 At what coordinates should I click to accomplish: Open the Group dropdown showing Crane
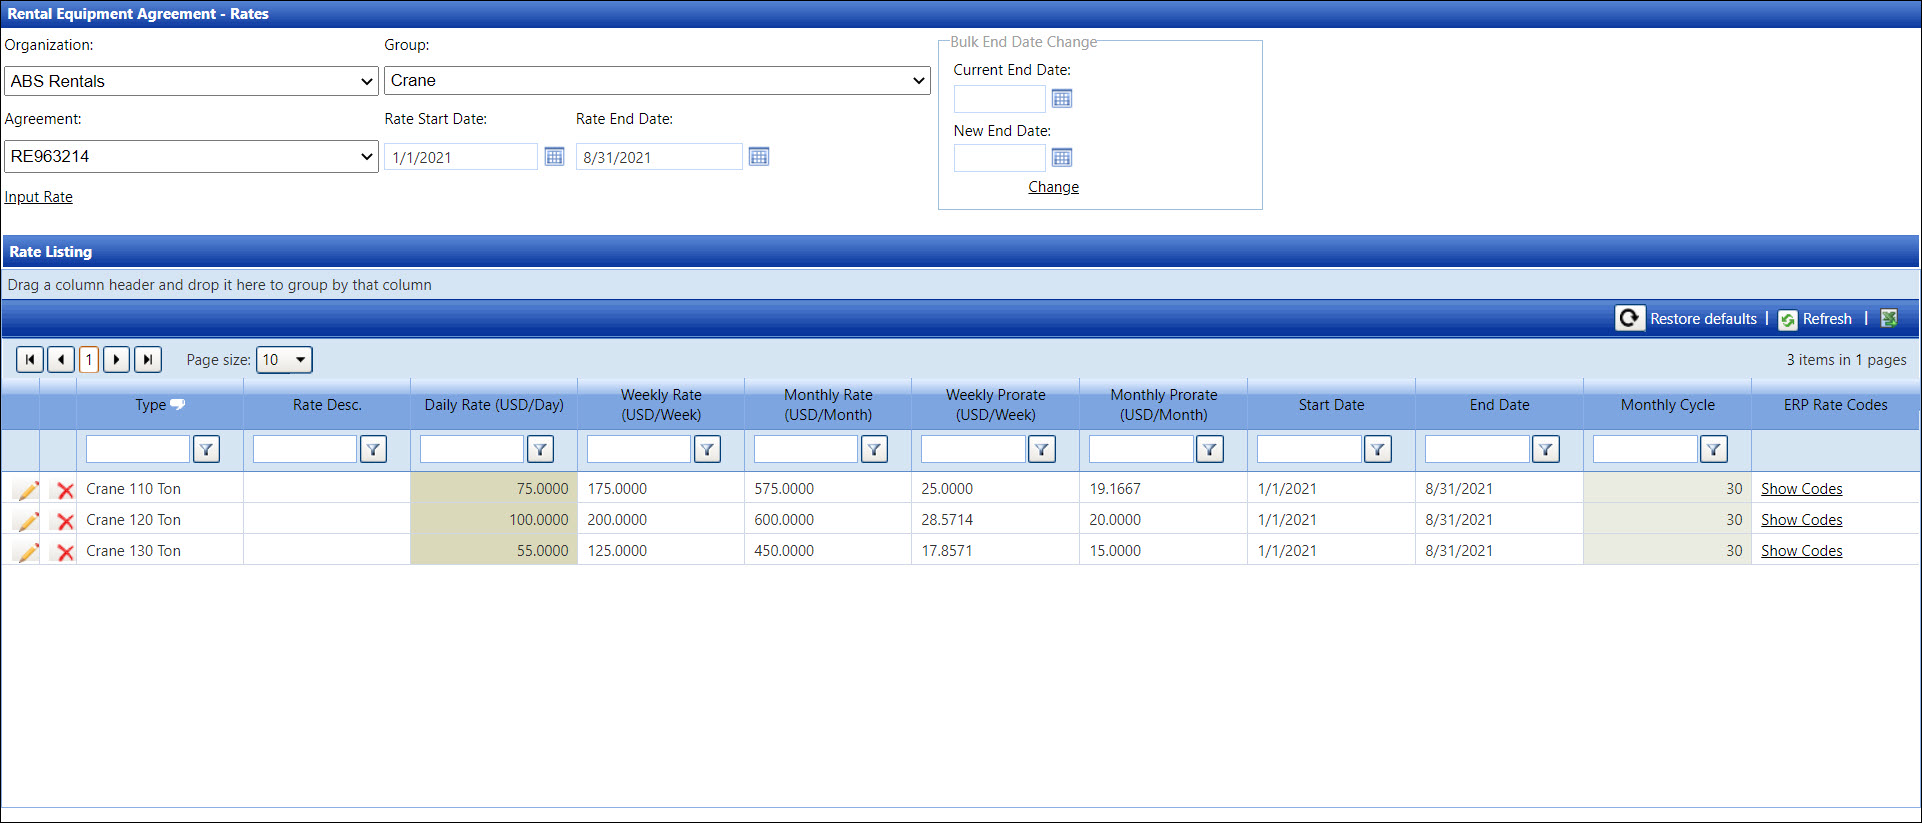tap(657, 81)
